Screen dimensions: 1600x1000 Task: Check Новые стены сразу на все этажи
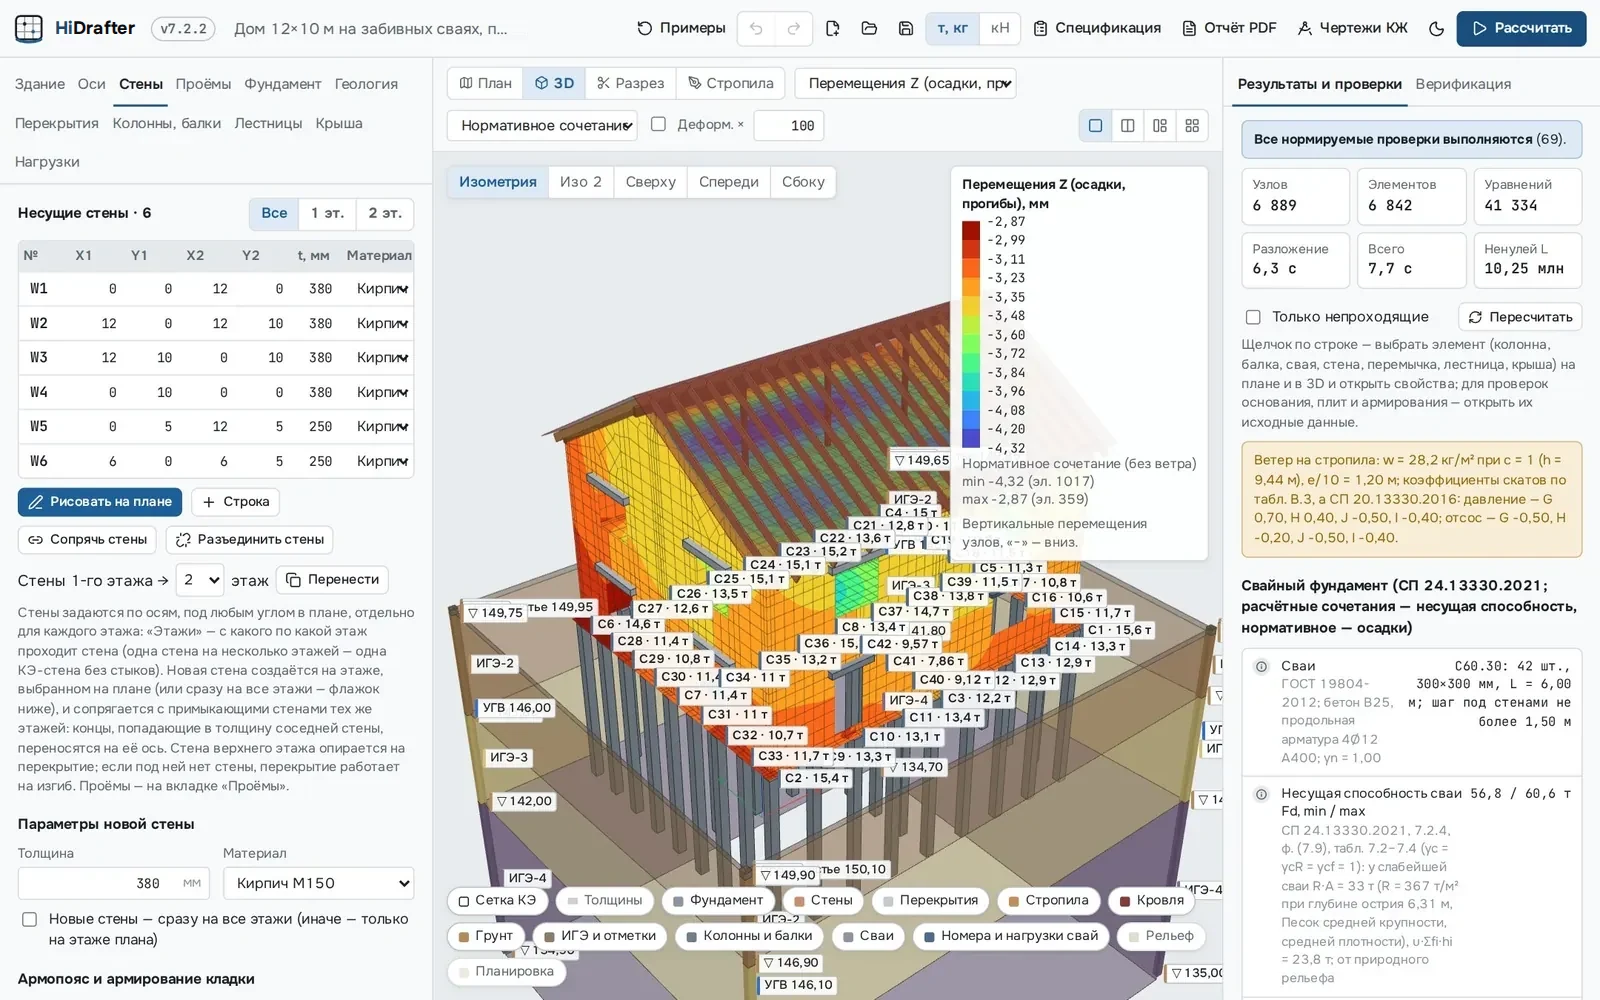click(29, 919)
